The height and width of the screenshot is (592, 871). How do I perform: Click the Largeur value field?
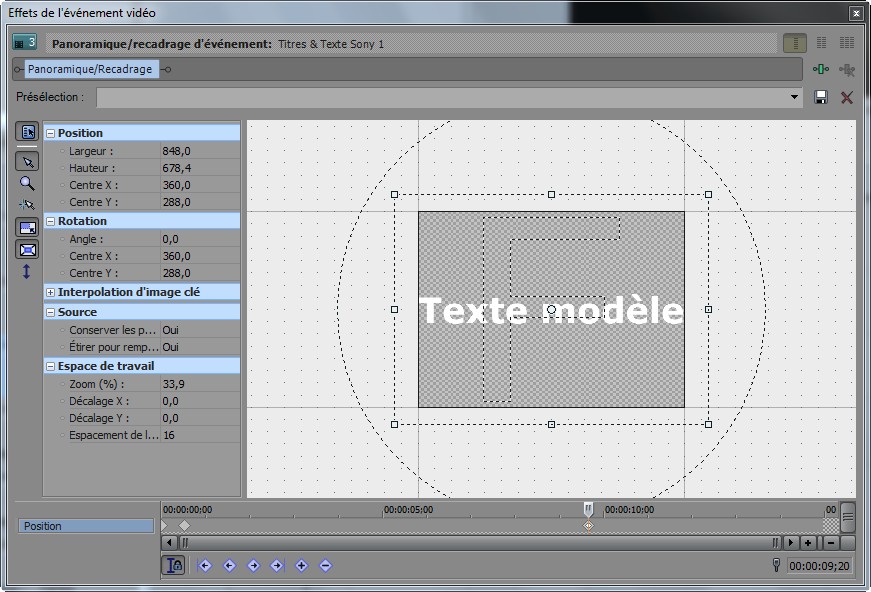click(x=199, y=151)
